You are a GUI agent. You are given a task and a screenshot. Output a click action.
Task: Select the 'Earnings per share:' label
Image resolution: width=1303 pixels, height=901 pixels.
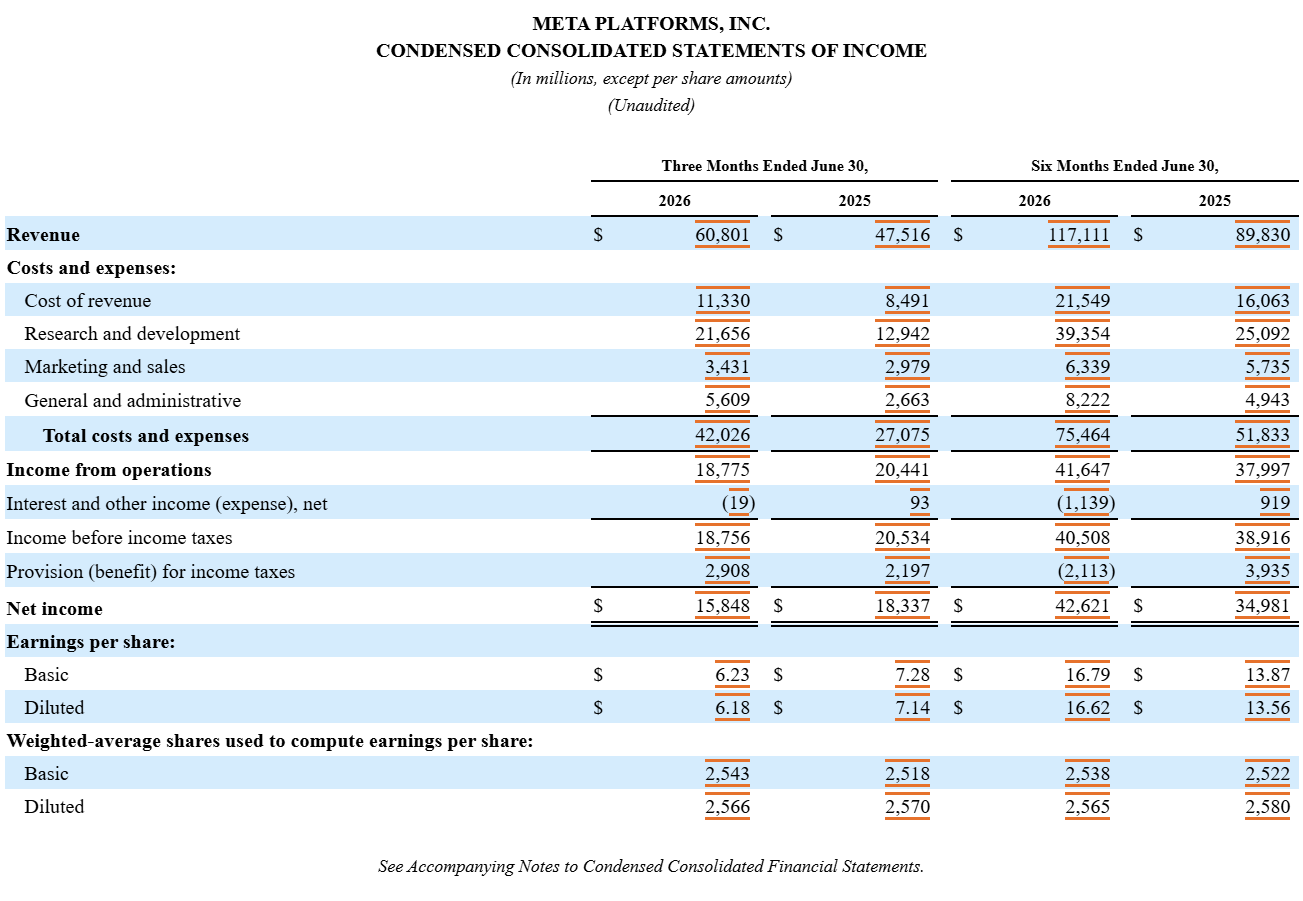(91, 642)
